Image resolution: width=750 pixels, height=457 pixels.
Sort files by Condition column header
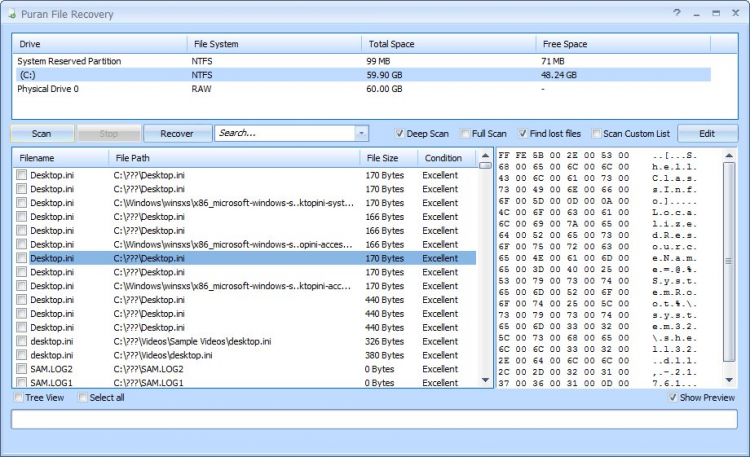(x=443, y=158)
